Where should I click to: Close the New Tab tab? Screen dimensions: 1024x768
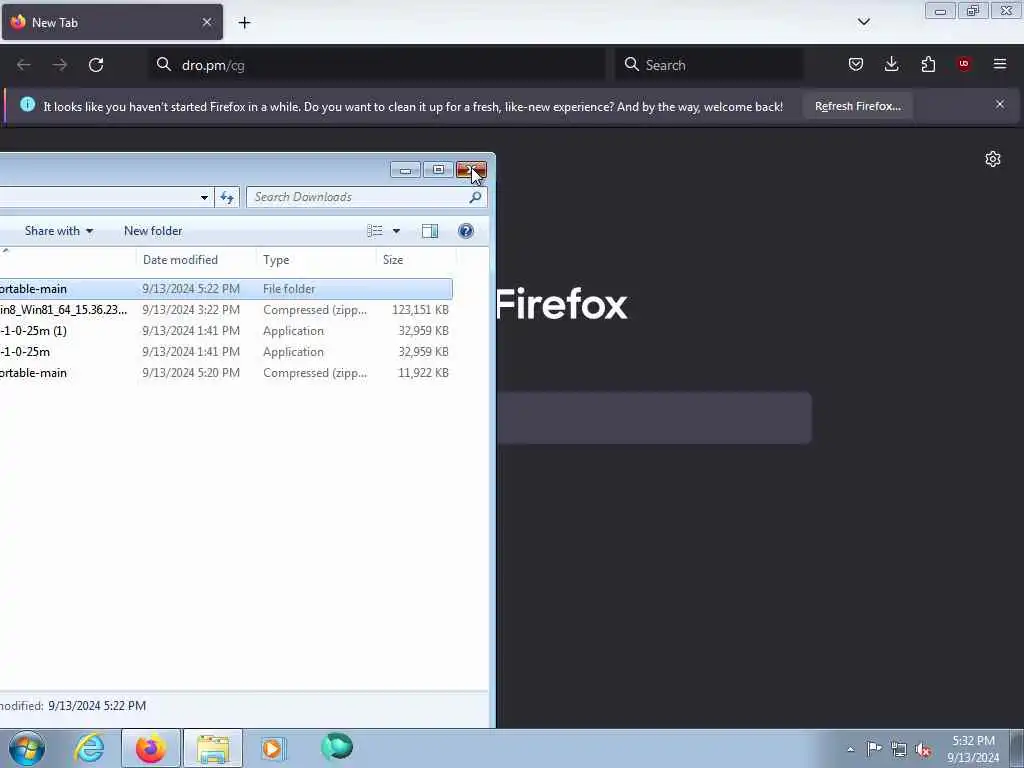point(207,22)
